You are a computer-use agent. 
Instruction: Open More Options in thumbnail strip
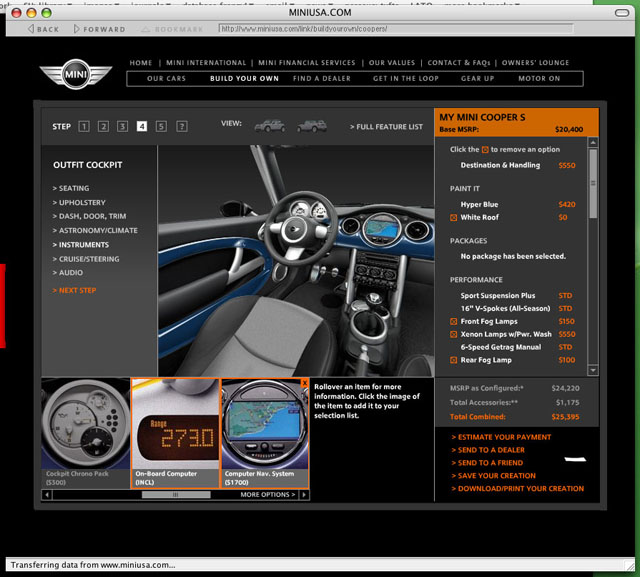268,494
